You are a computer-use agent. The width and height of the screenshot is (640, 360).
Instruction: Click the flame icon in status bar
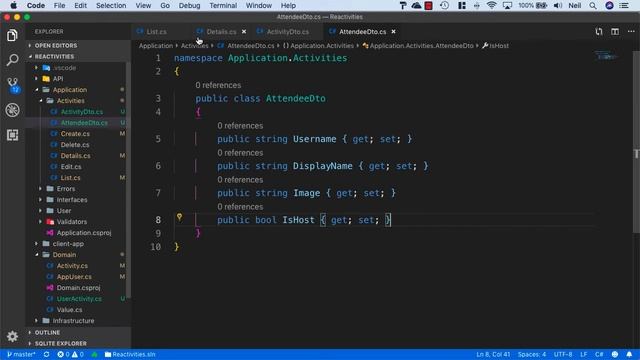(94, 354)
